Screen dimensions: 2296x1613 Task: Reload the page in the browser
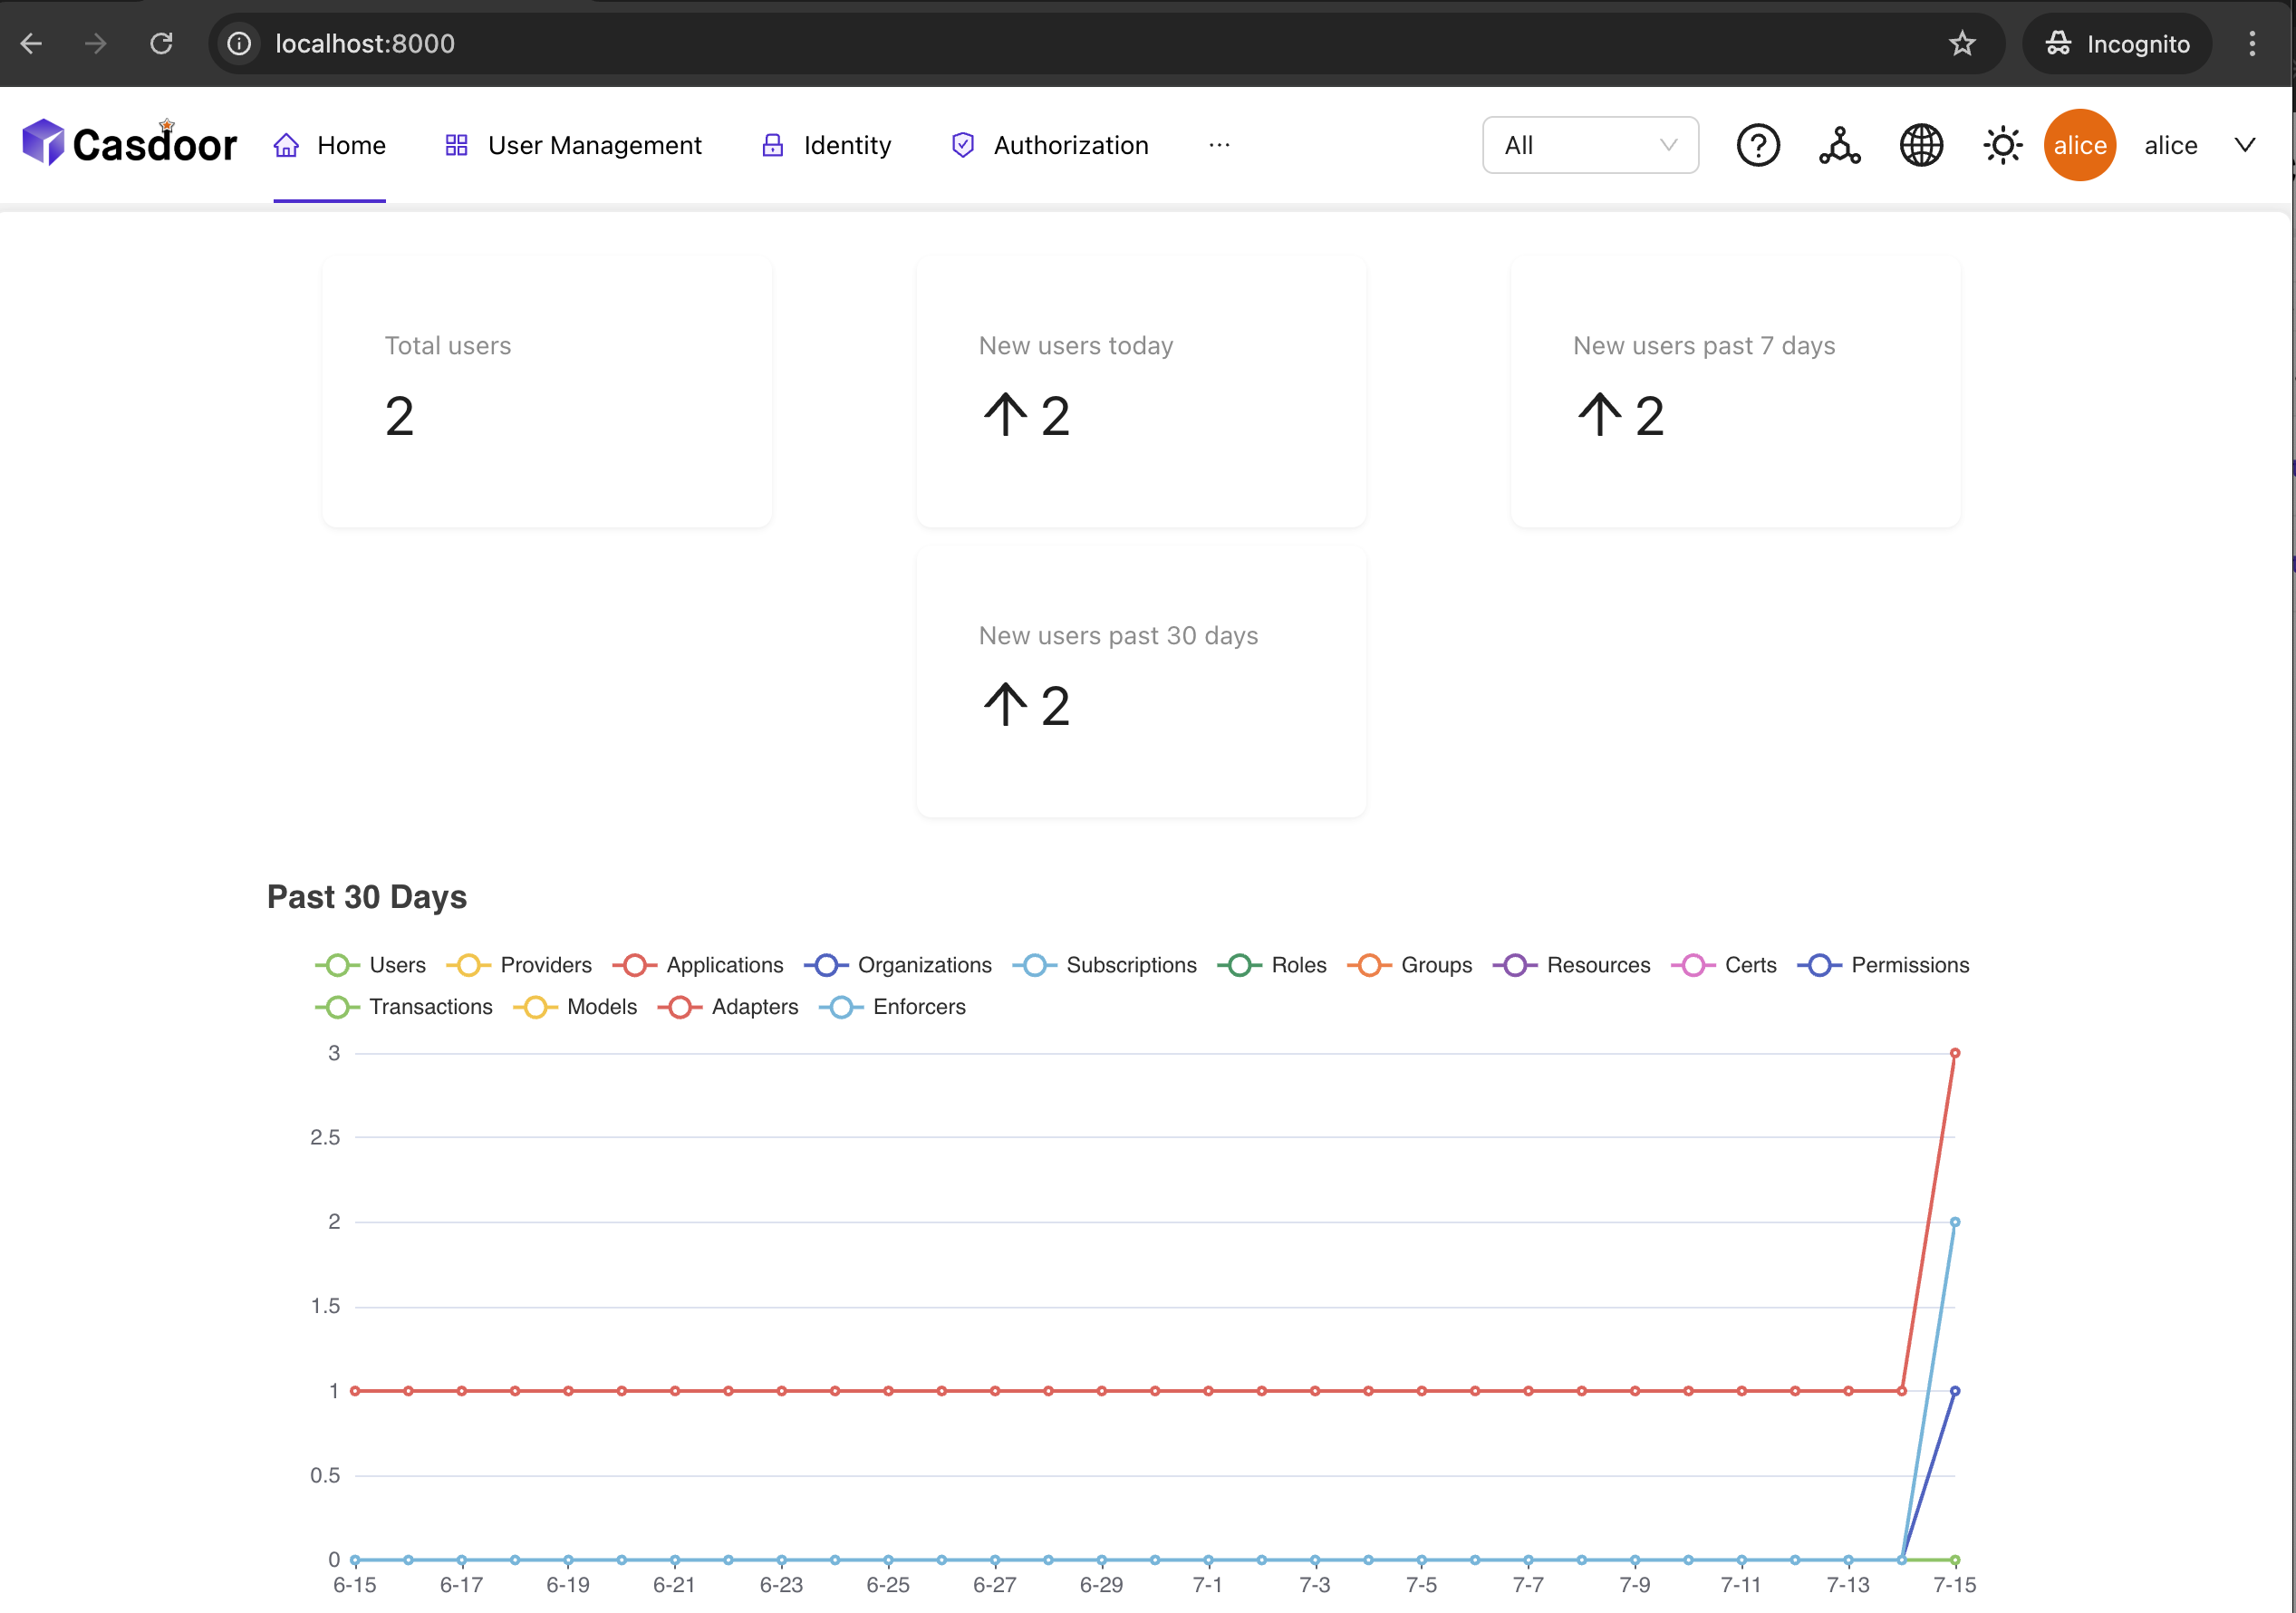[x=161, y=43]
